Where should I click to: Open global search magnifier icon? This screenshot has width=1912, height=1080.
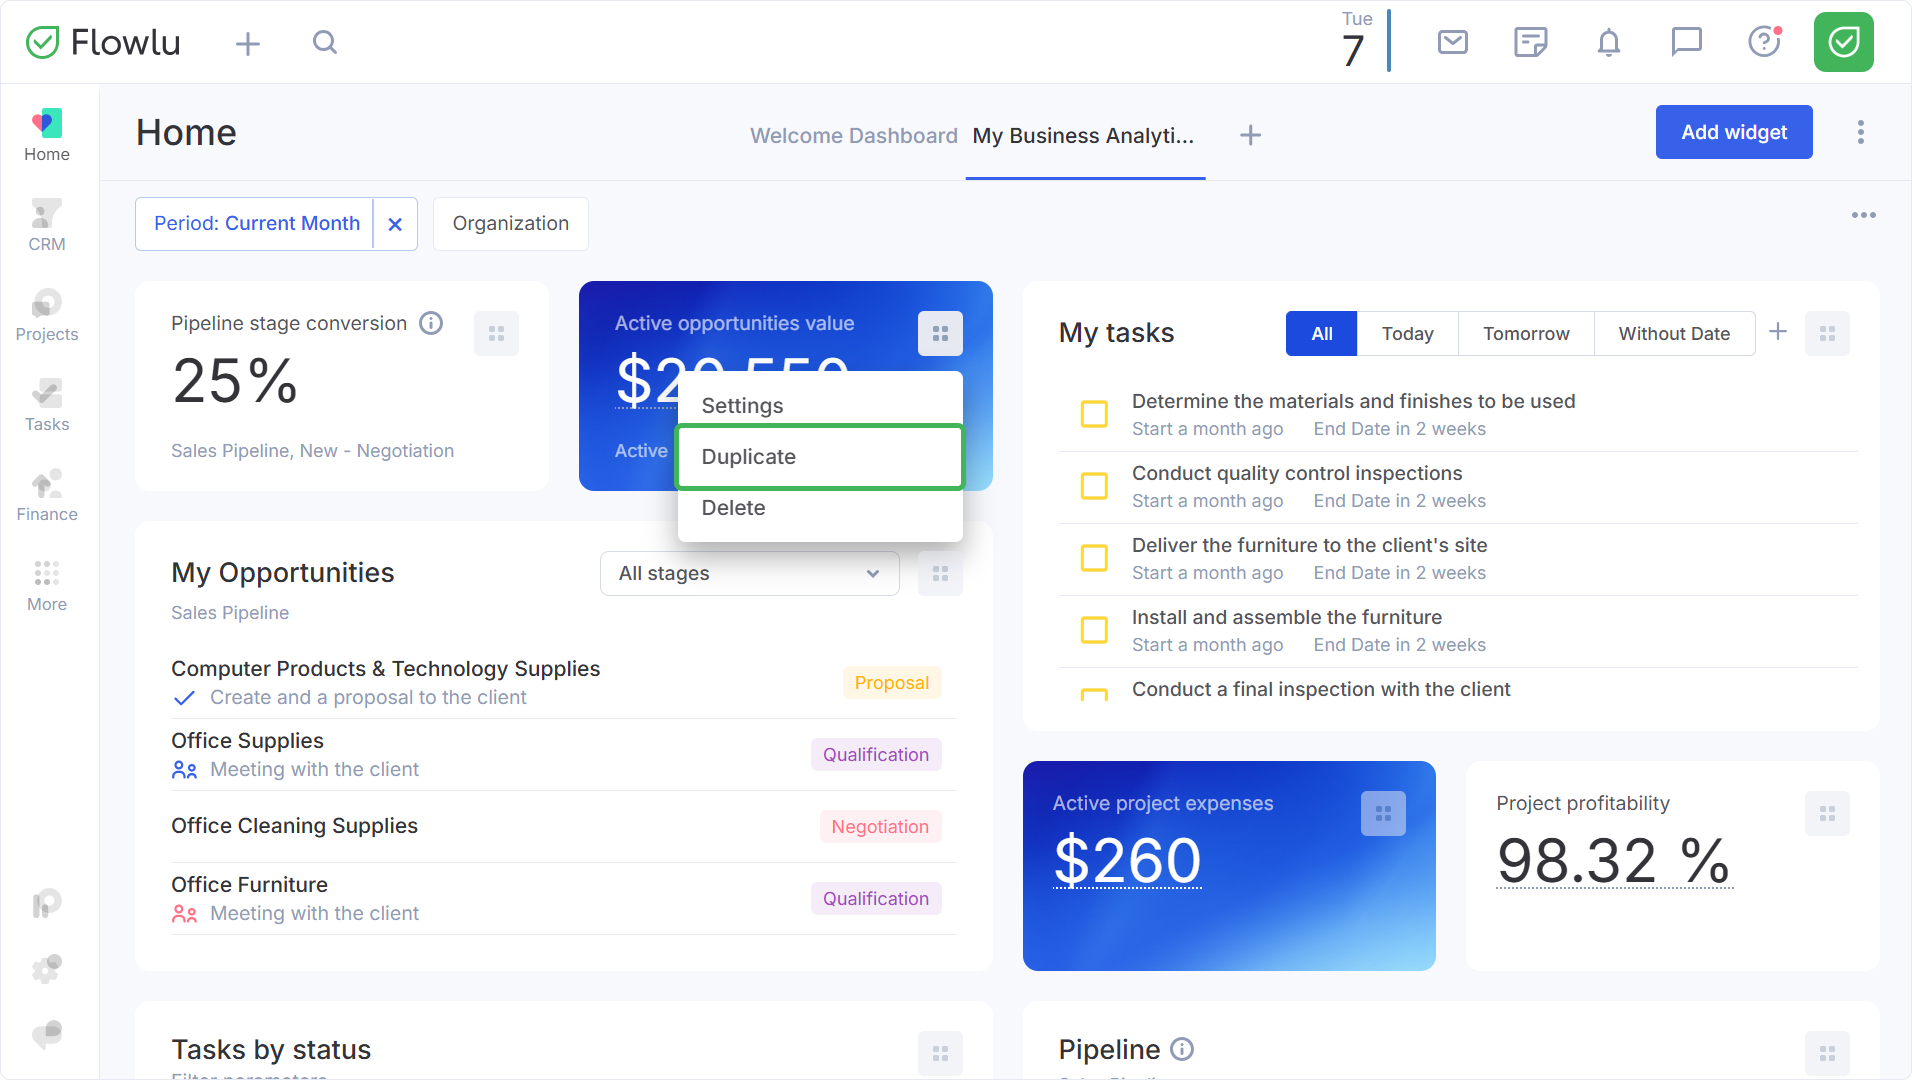coord(325,42)
